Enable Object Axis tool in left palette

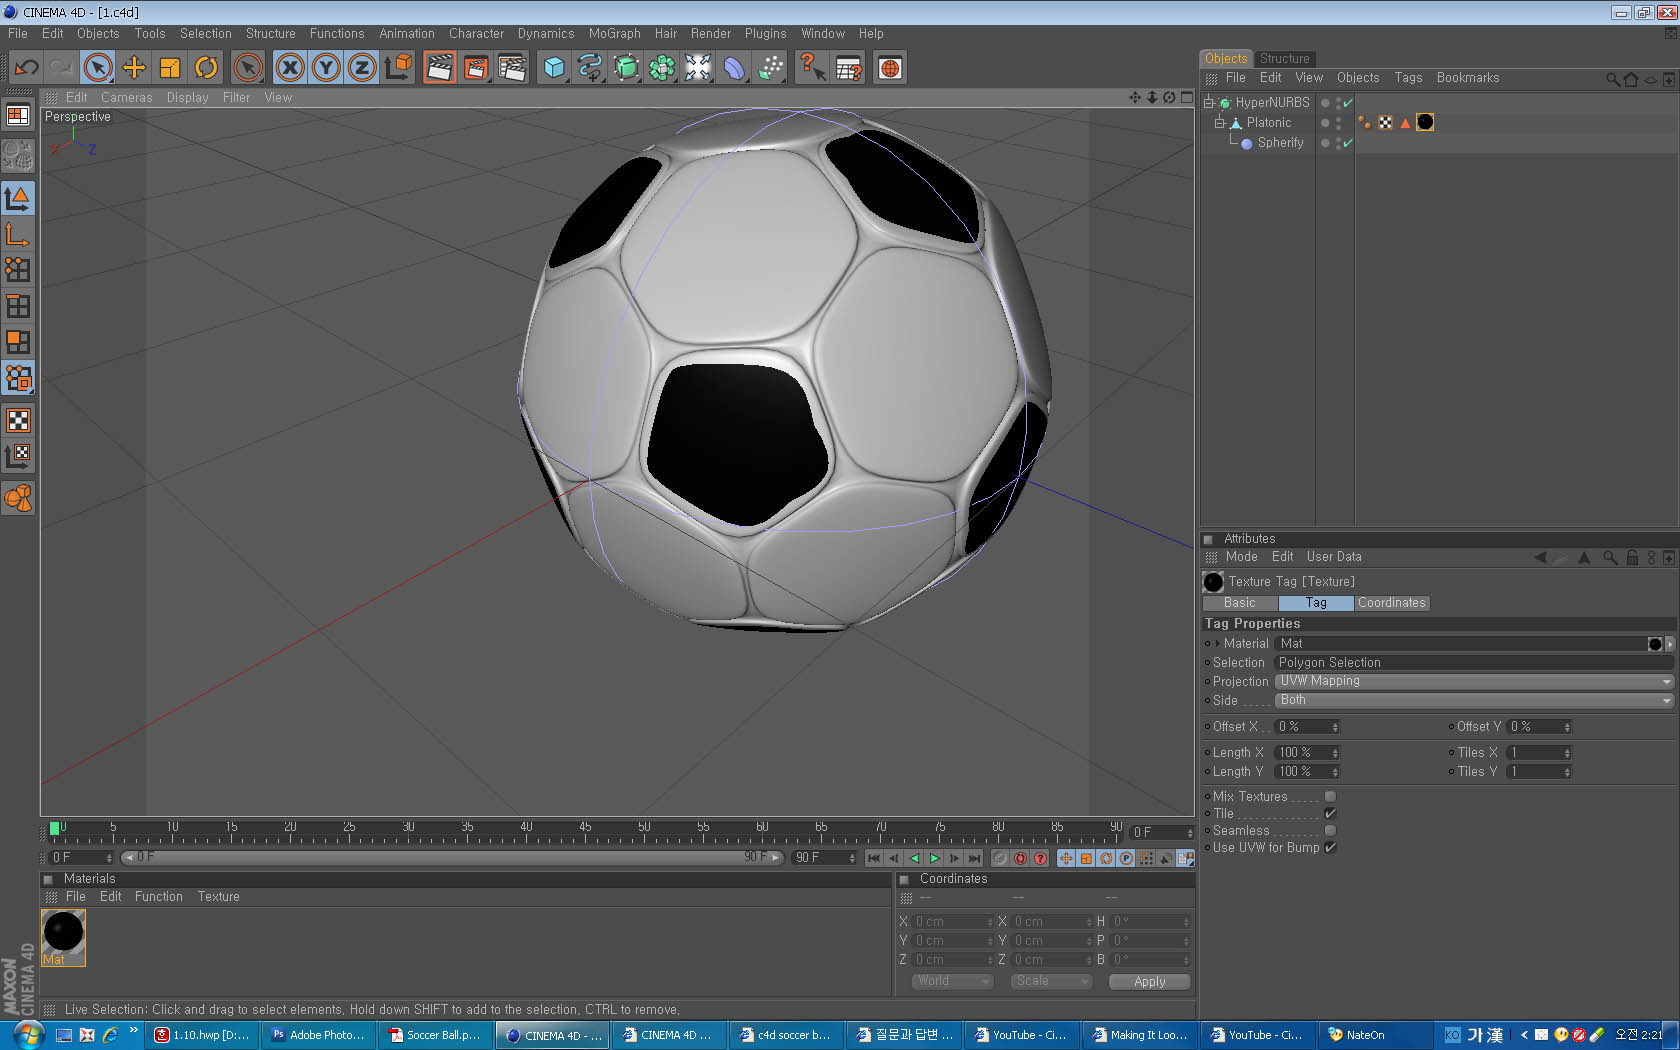point(18,234)
